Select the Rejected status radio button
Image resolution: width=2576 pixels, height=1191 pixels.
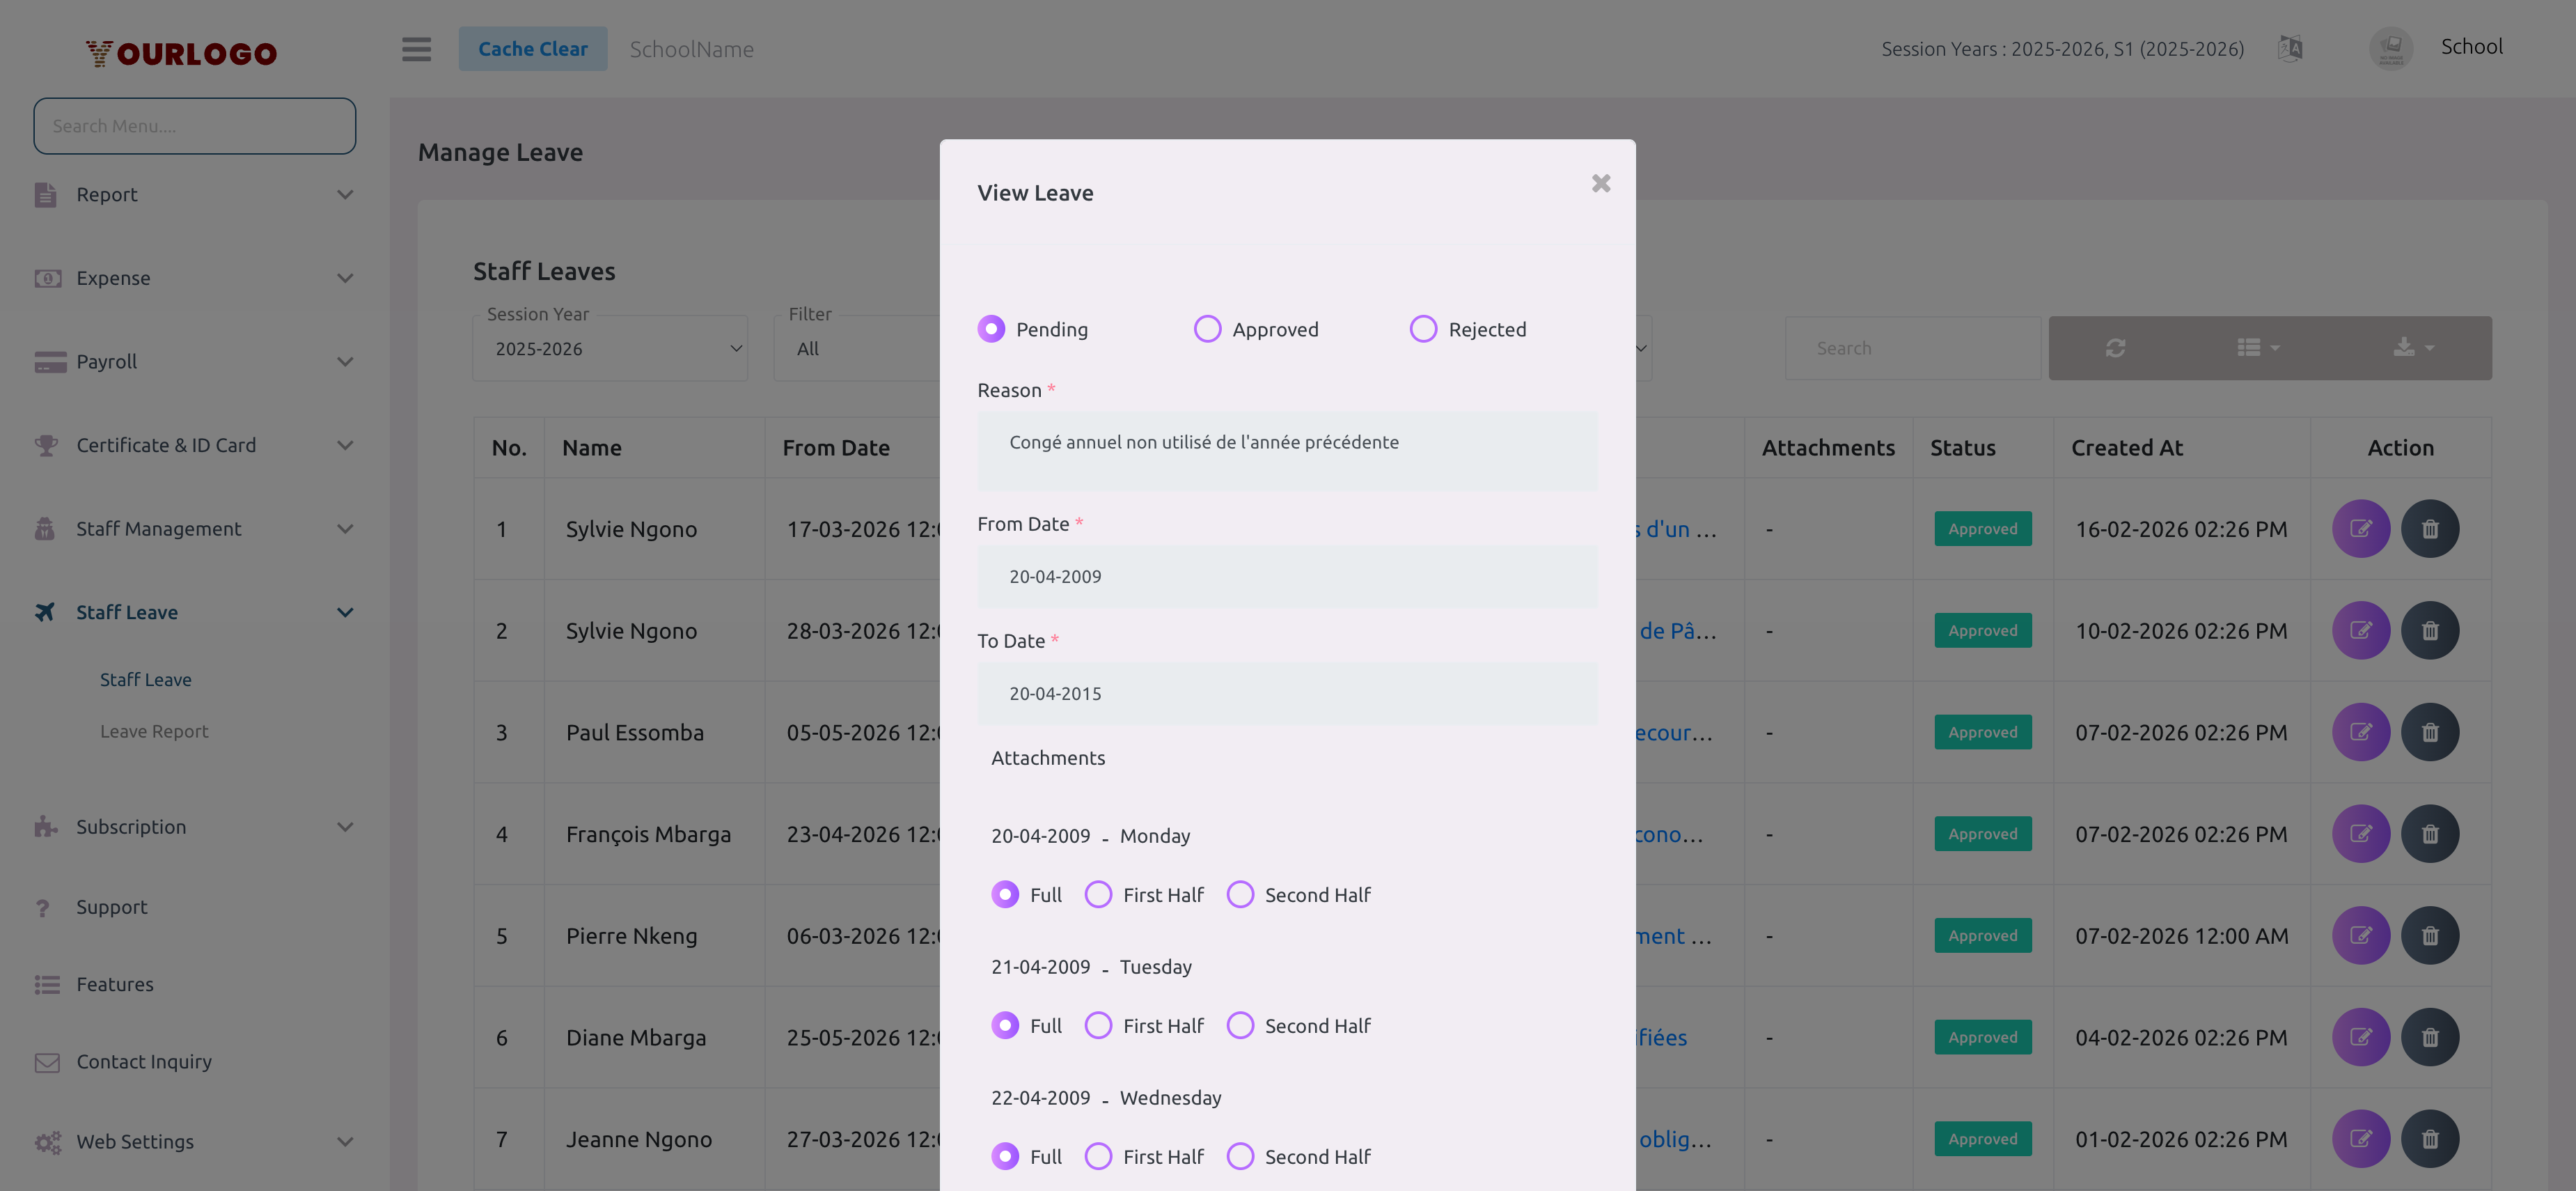[x=1423, y=328]
